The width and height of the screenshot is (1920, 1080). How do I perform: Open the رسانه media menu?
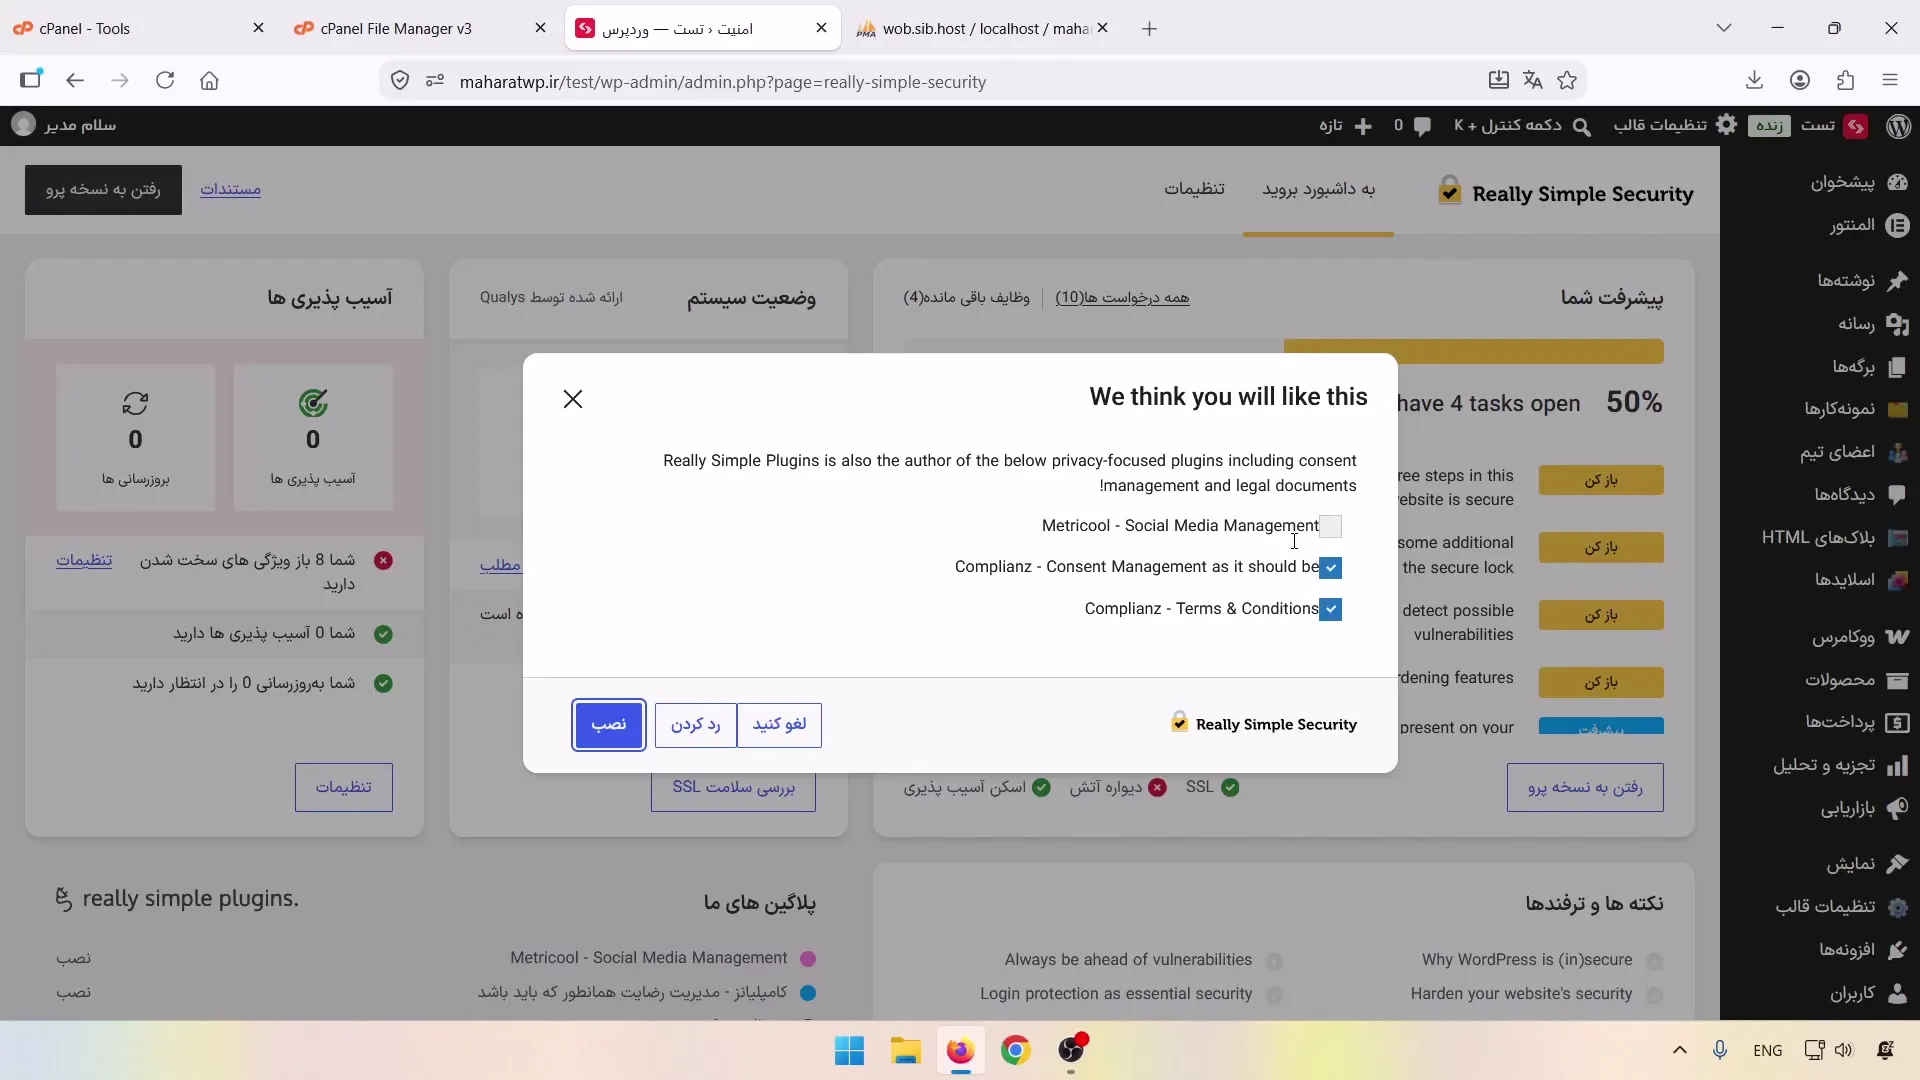[1872, 324]
